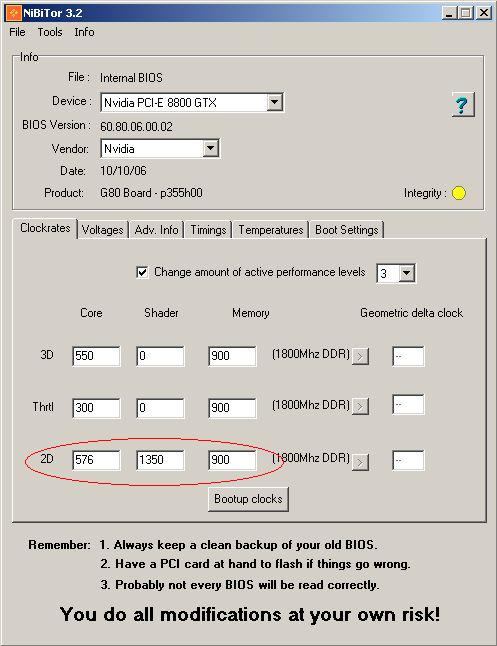Click the NiBiTor title bar app icon
The height and width of the screenshot is (646, 497).
pyautogui.click(x=13, y=13)
